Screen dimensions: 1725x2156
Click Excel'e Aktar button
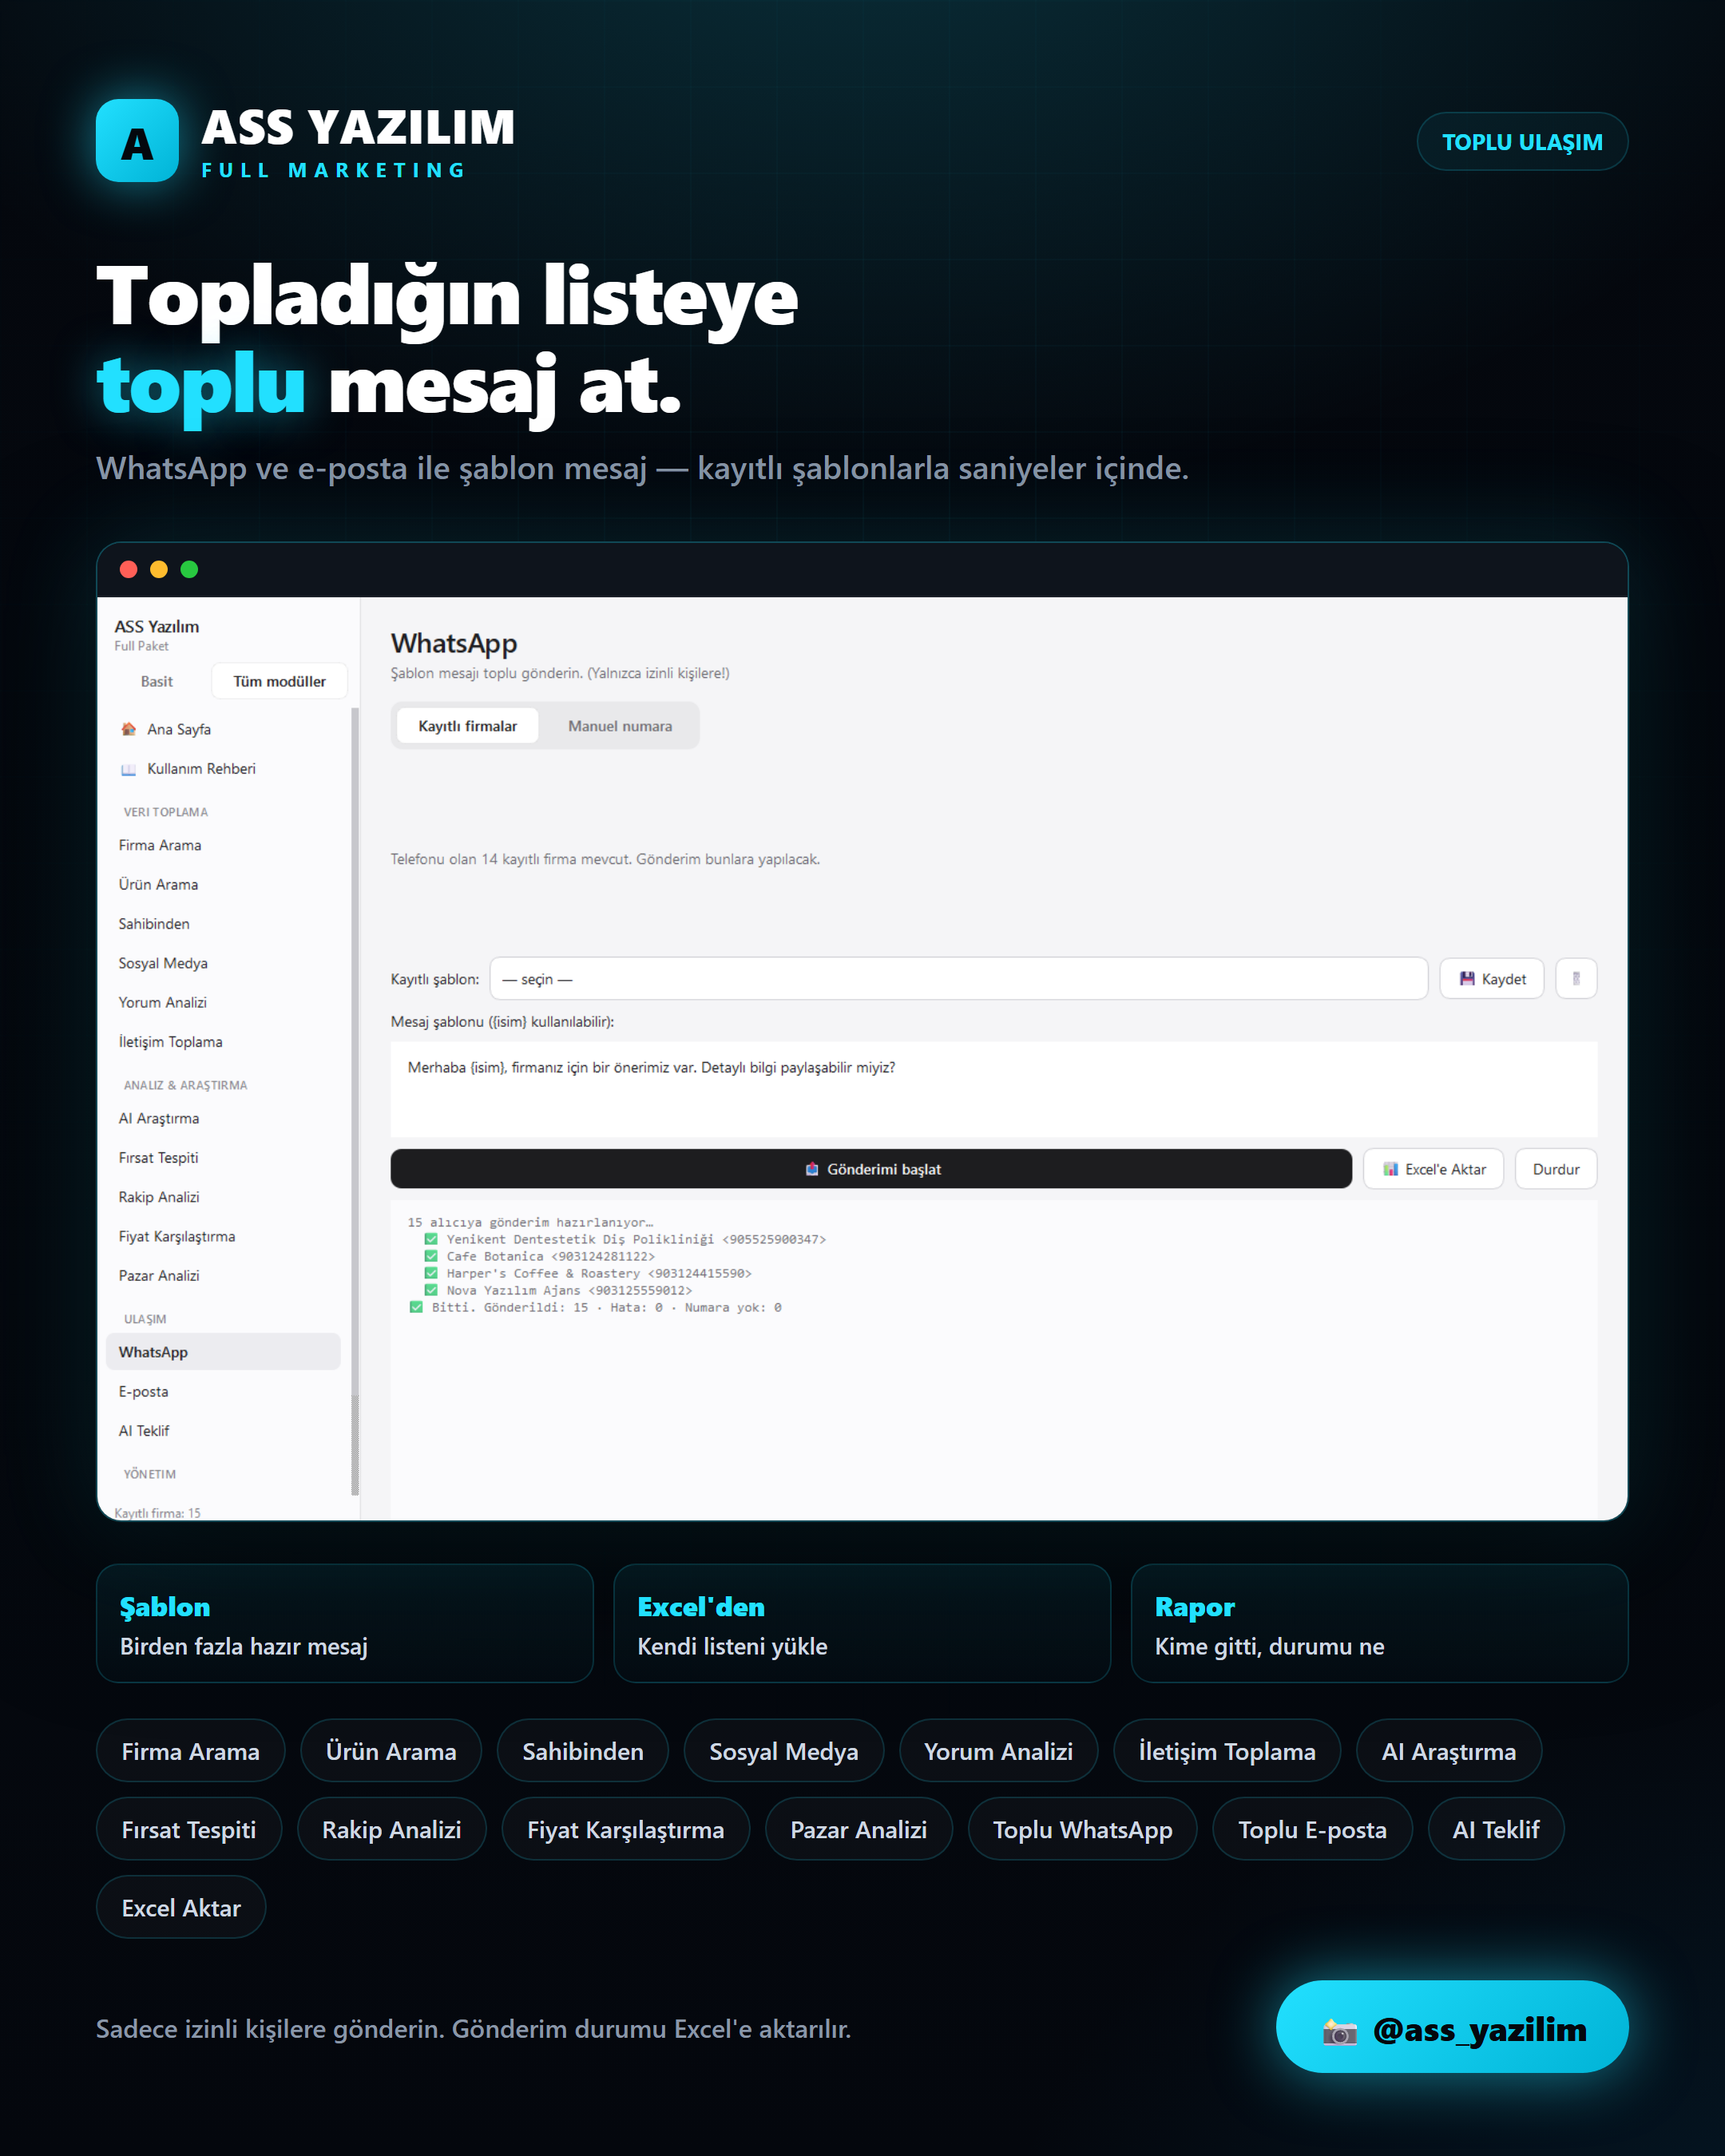[1433, 1169]
